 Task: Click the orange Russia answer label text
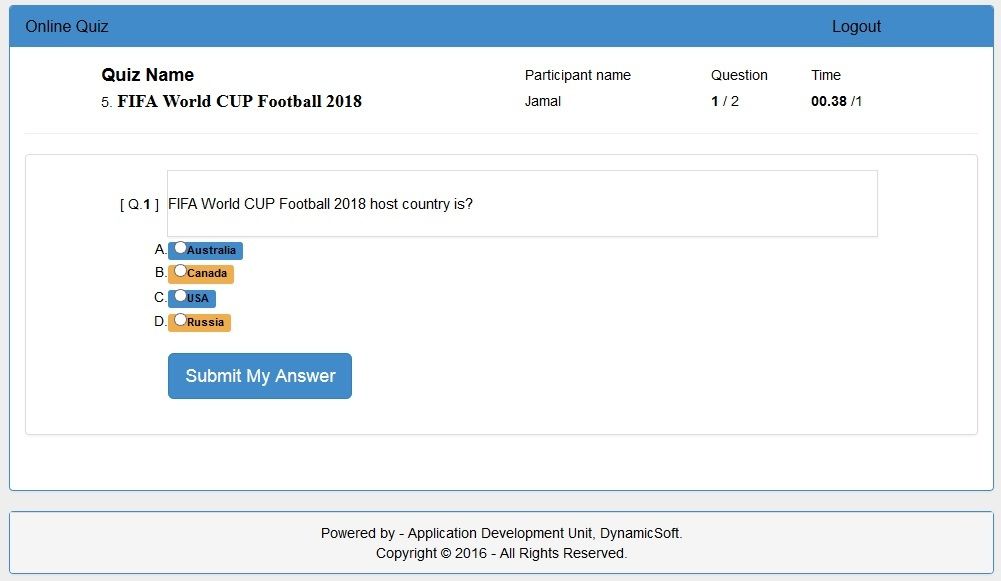205,323
